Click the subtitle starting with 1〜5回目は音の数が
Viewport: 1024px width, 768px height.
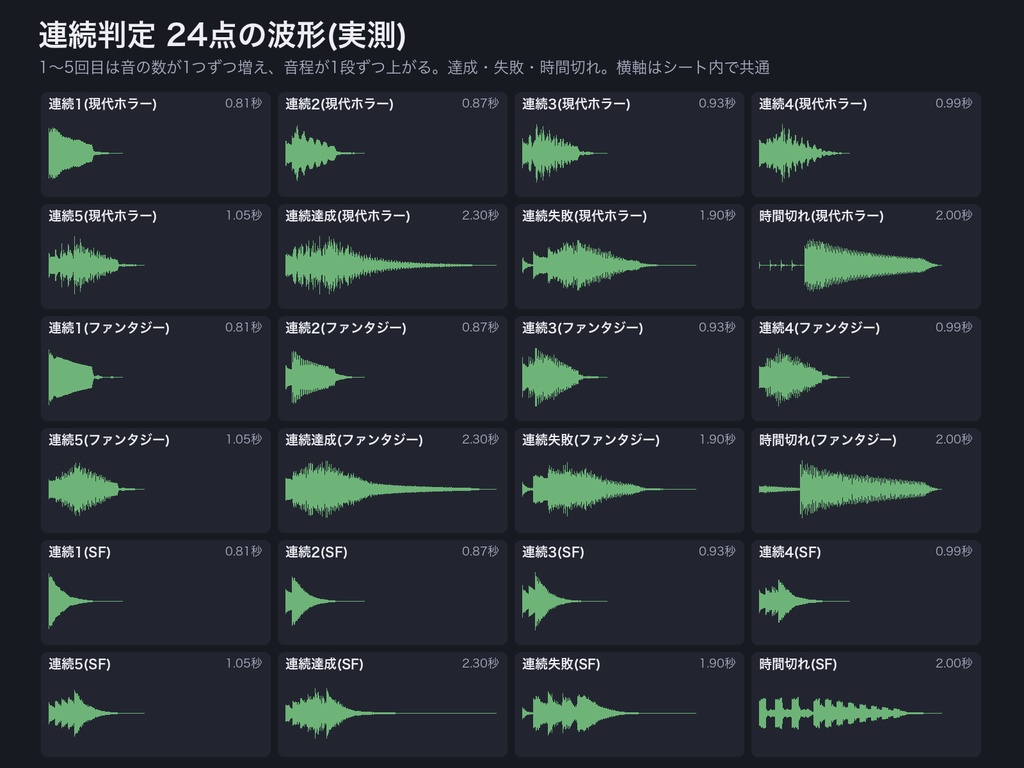[x=404, y=67]
